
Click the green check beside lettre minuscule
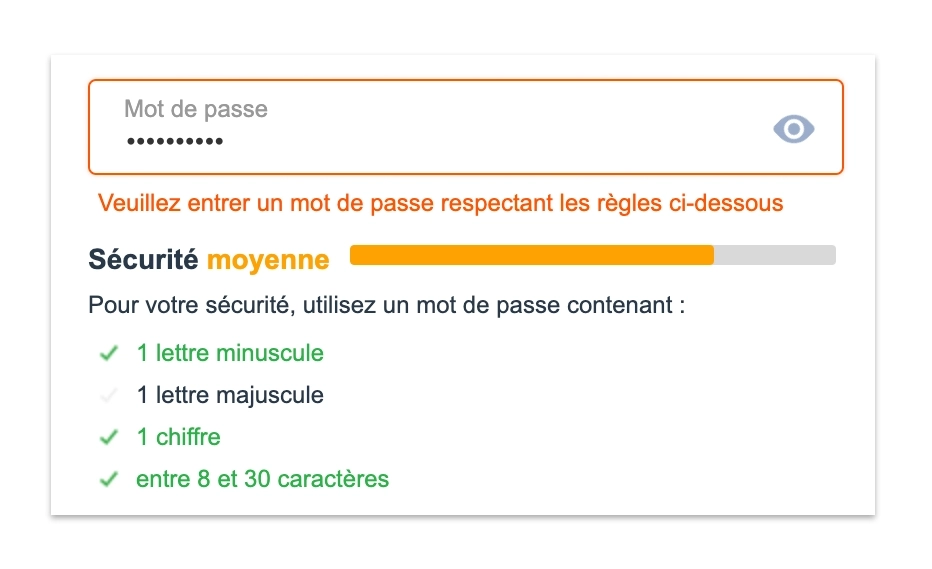click(x=109, y=353)
